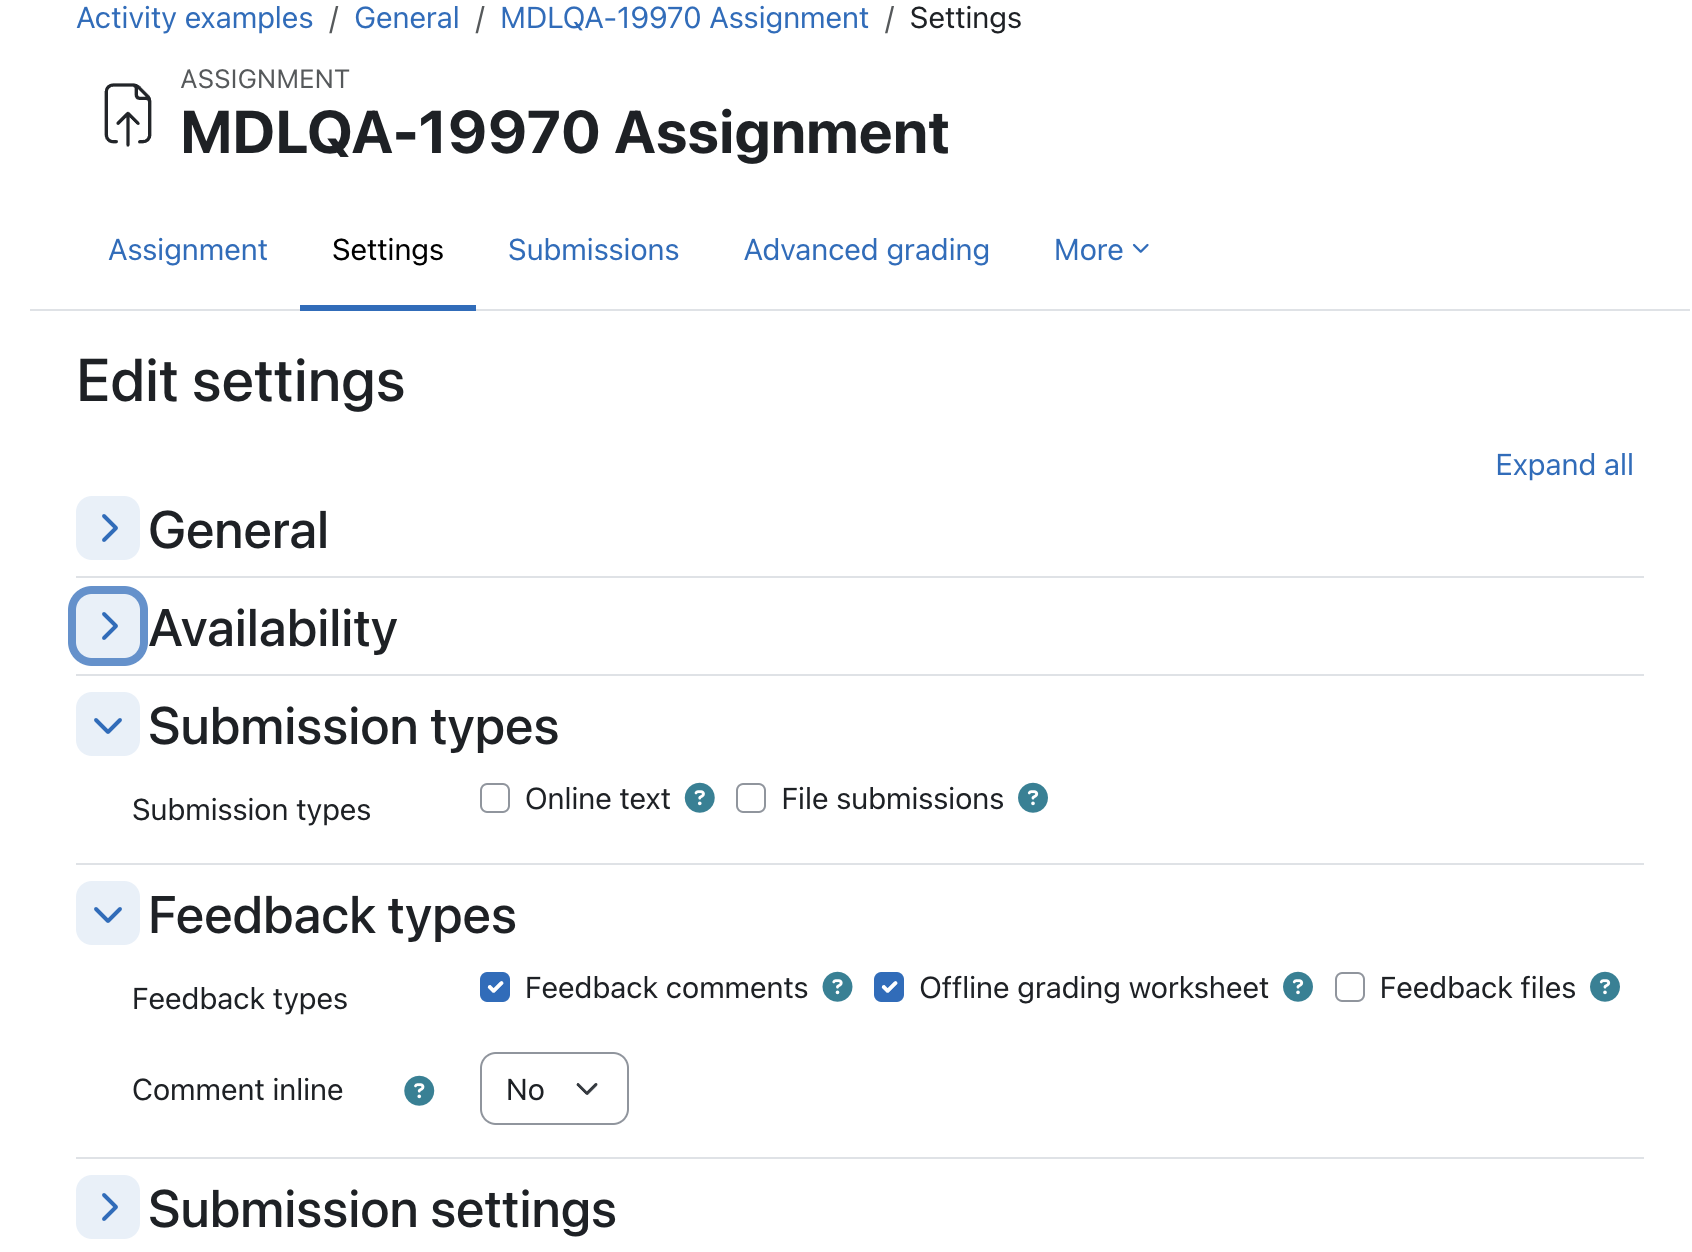Uncheck the Feedback comments checkbox
Viewport: 1692px width, 1252px height.
coord(495,987)
